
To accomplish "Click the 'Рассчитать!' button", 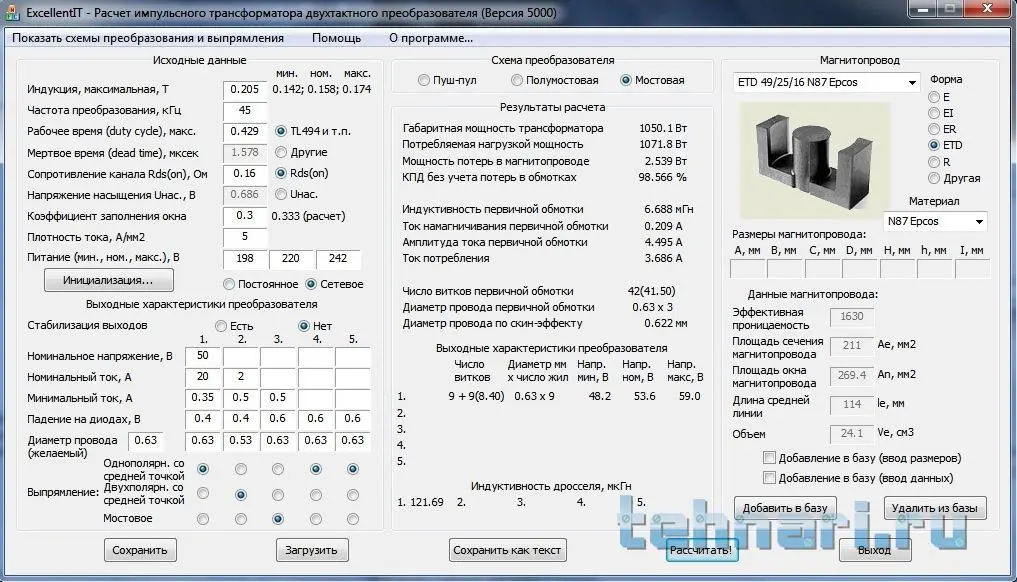I will pyautogui.click(x=701, y=550).
